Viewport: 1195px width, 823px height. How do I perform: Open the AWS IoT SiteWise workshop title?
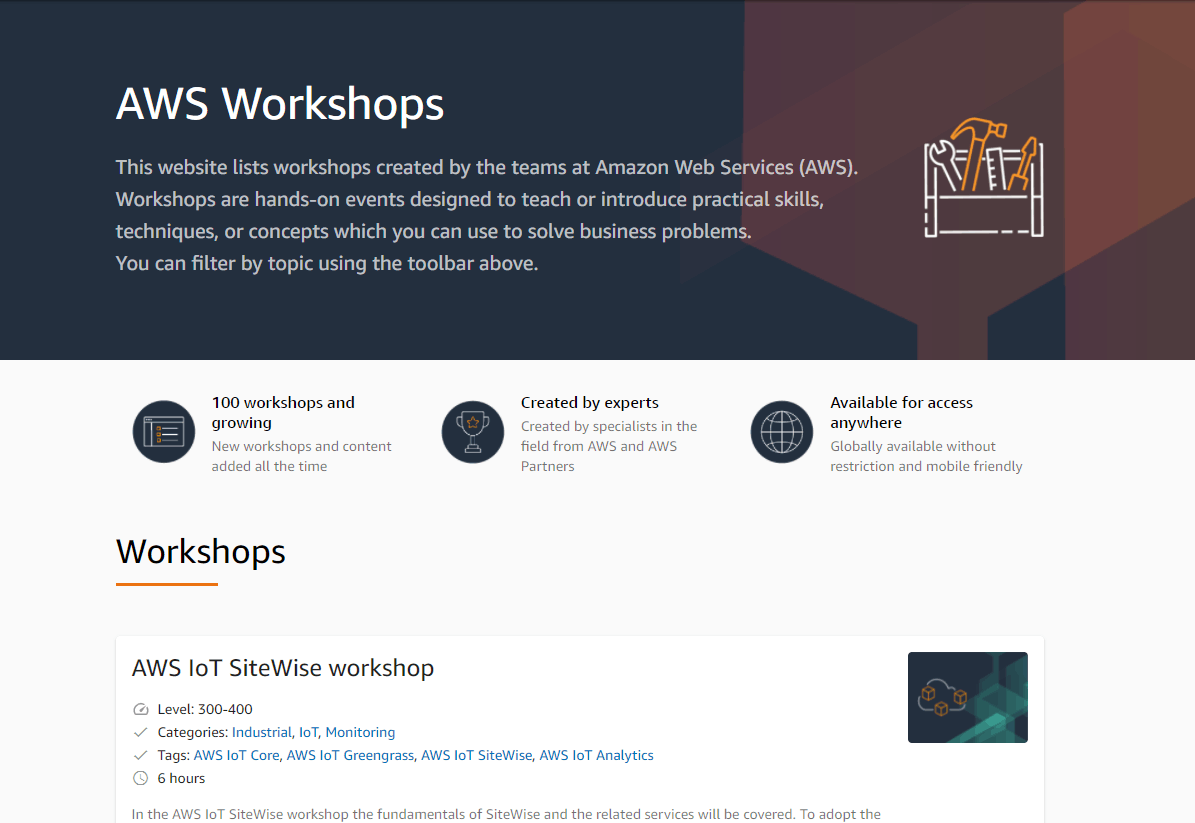(x=283, y=668)
